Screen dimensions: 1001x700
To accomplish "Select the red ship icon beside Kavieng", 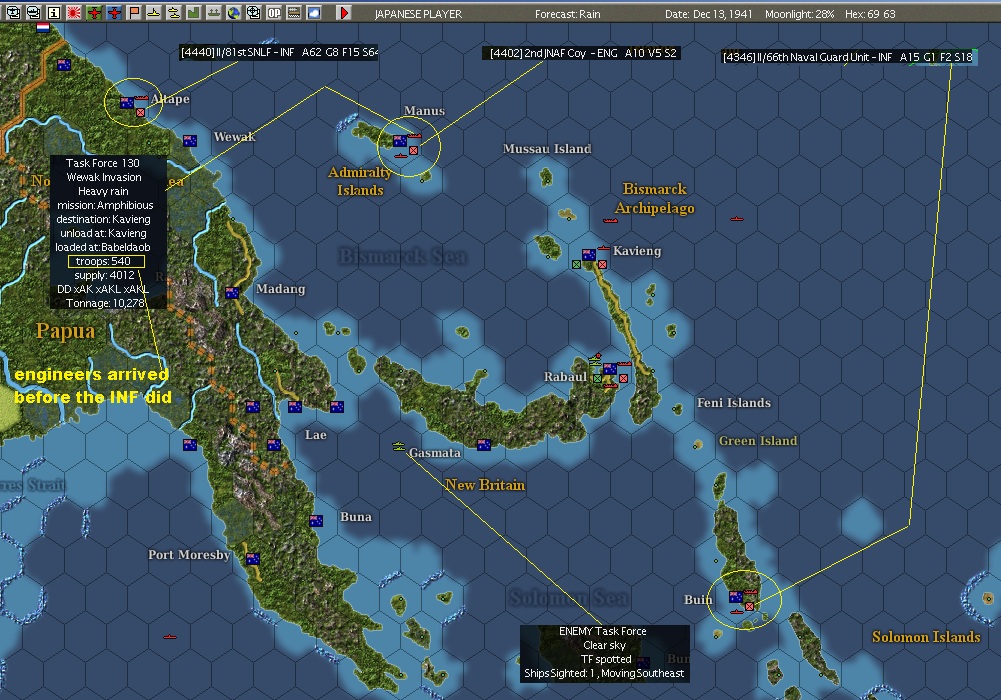I will [603, 248].
